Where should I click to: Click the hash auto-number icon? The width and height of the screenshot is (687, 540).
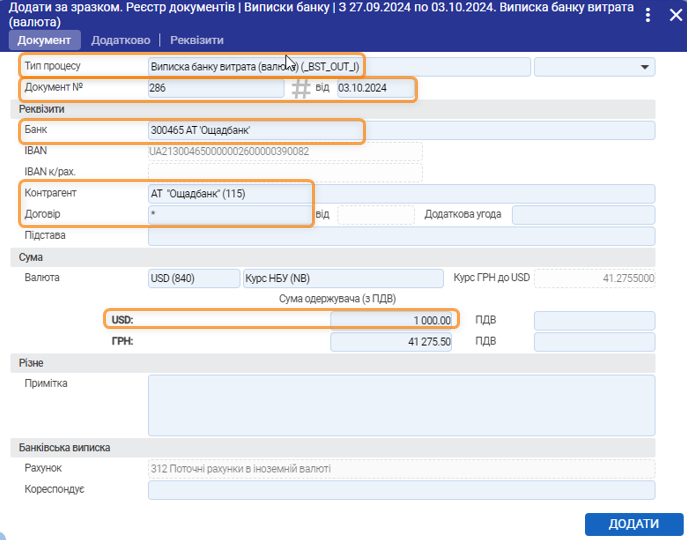coord(301,89)
